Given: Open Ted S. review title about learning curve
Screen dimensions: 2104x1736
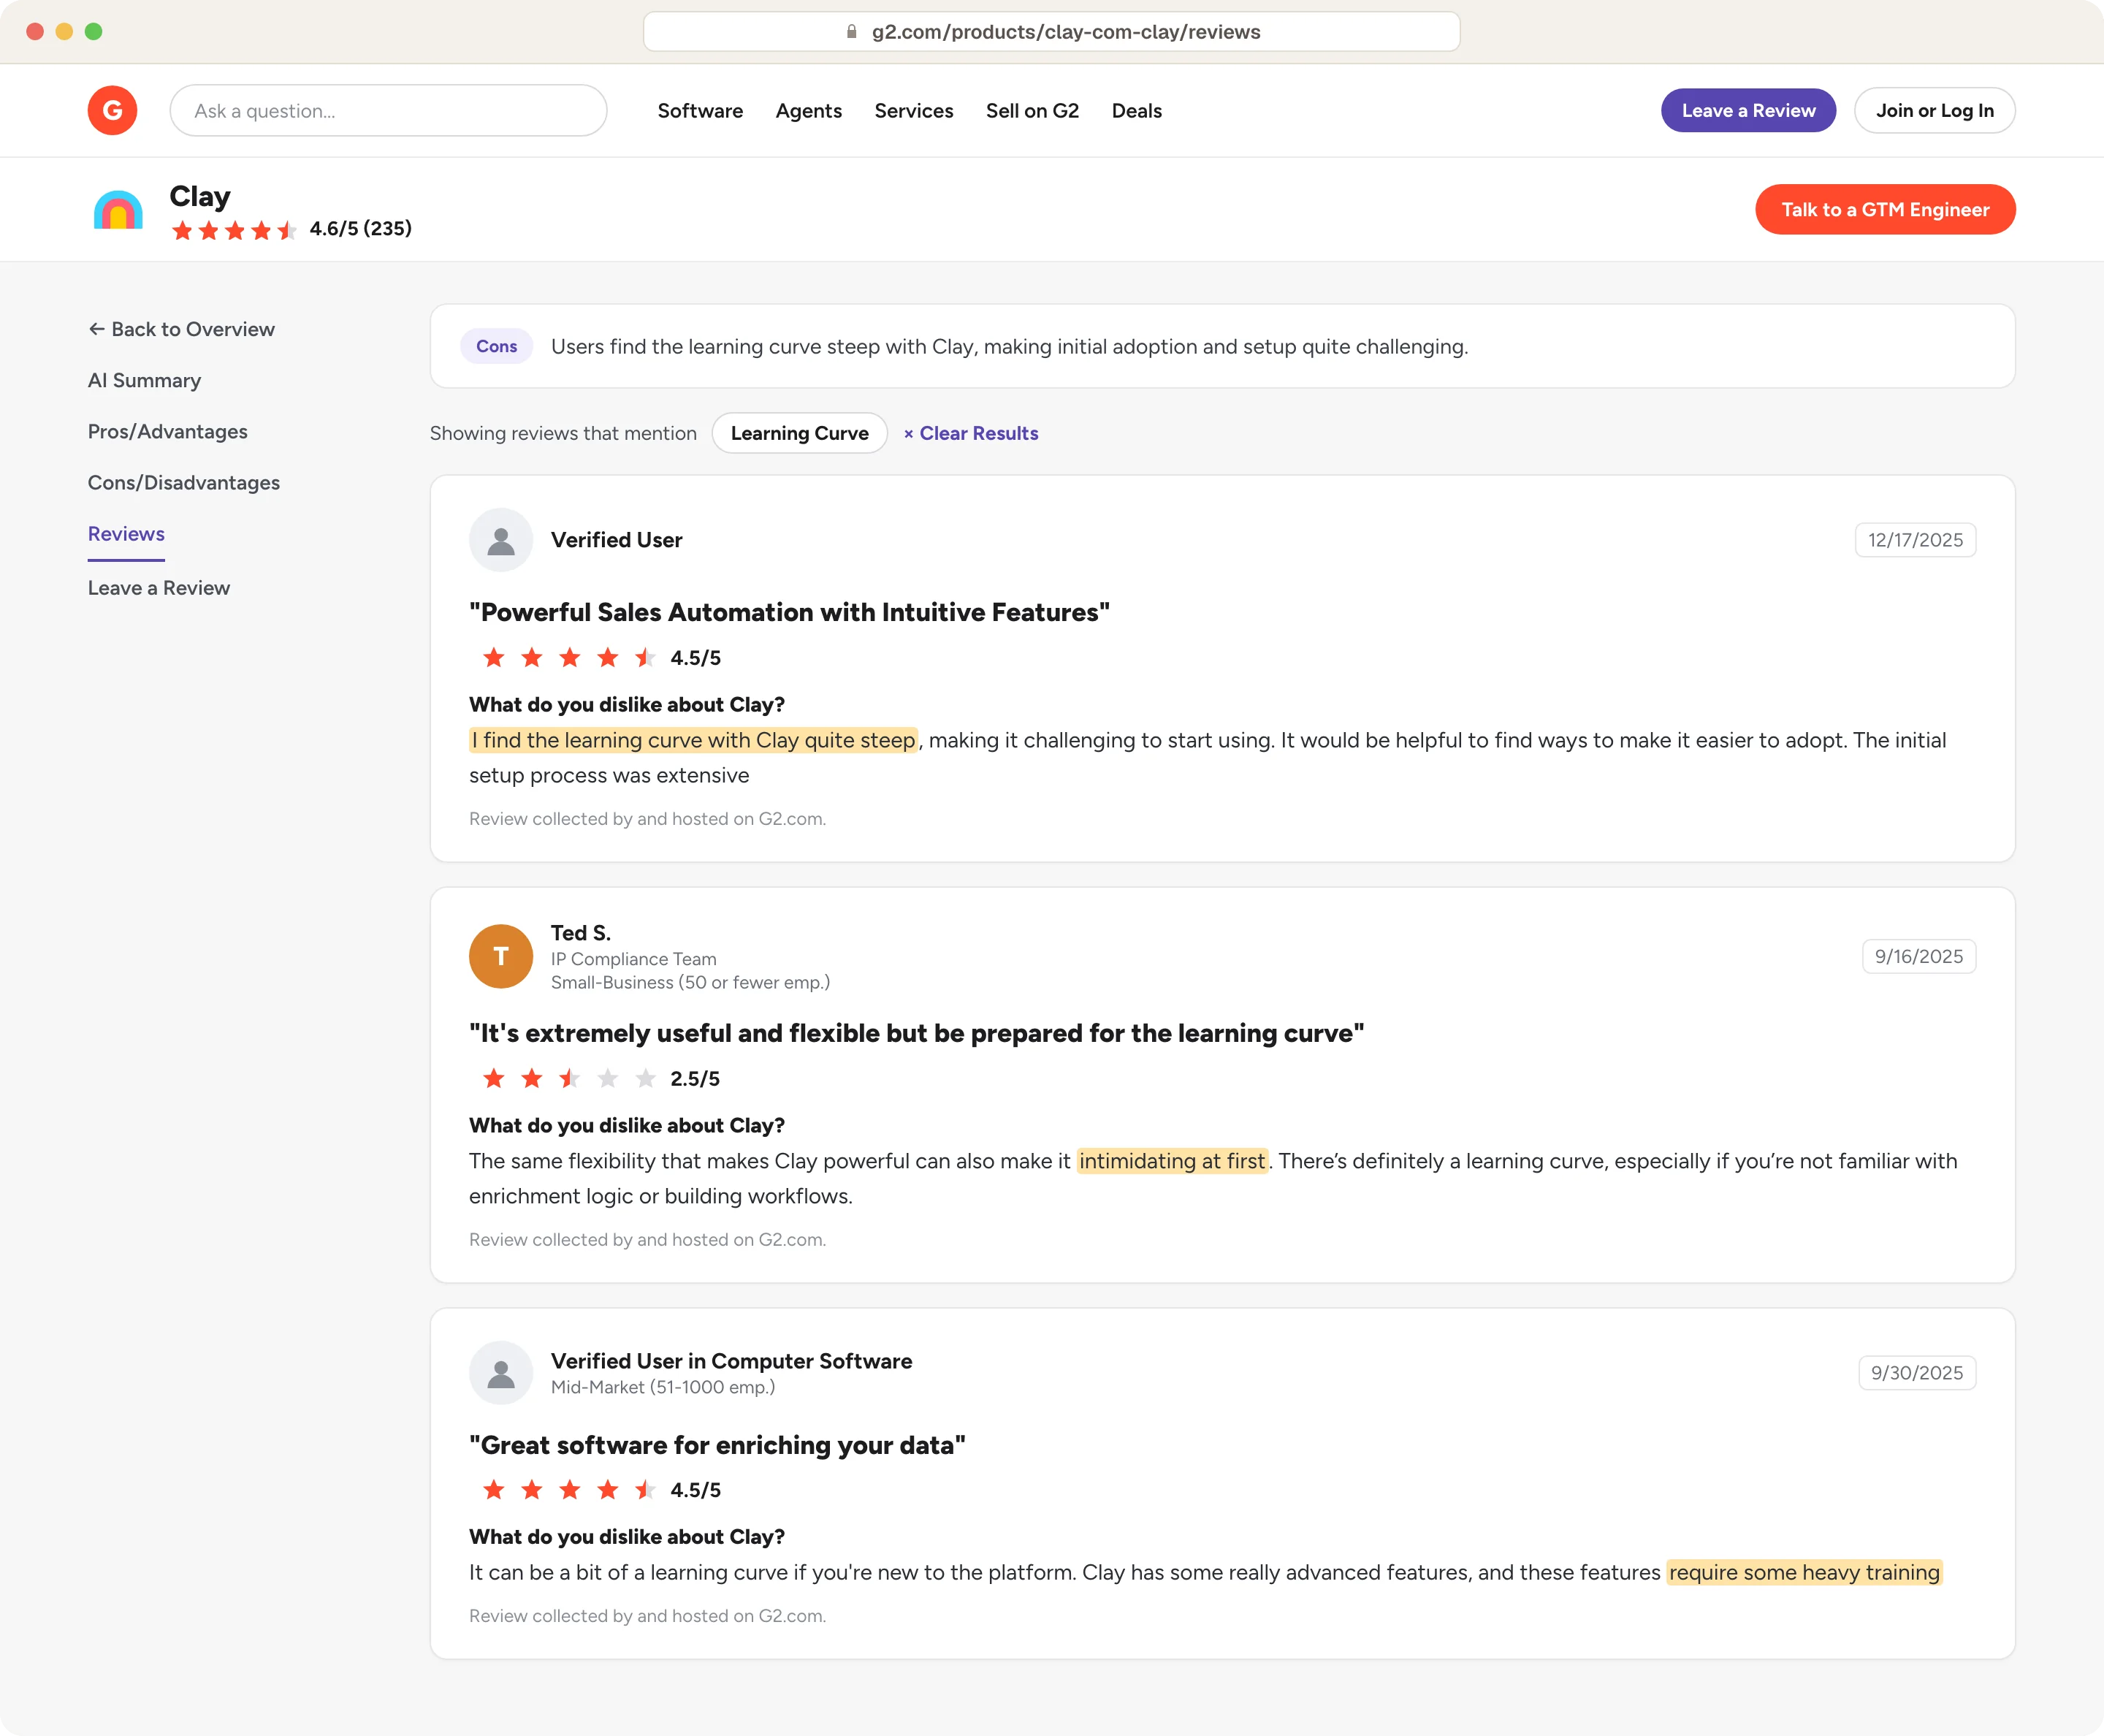Looking at the screenshot, I should coord(916,1033).
